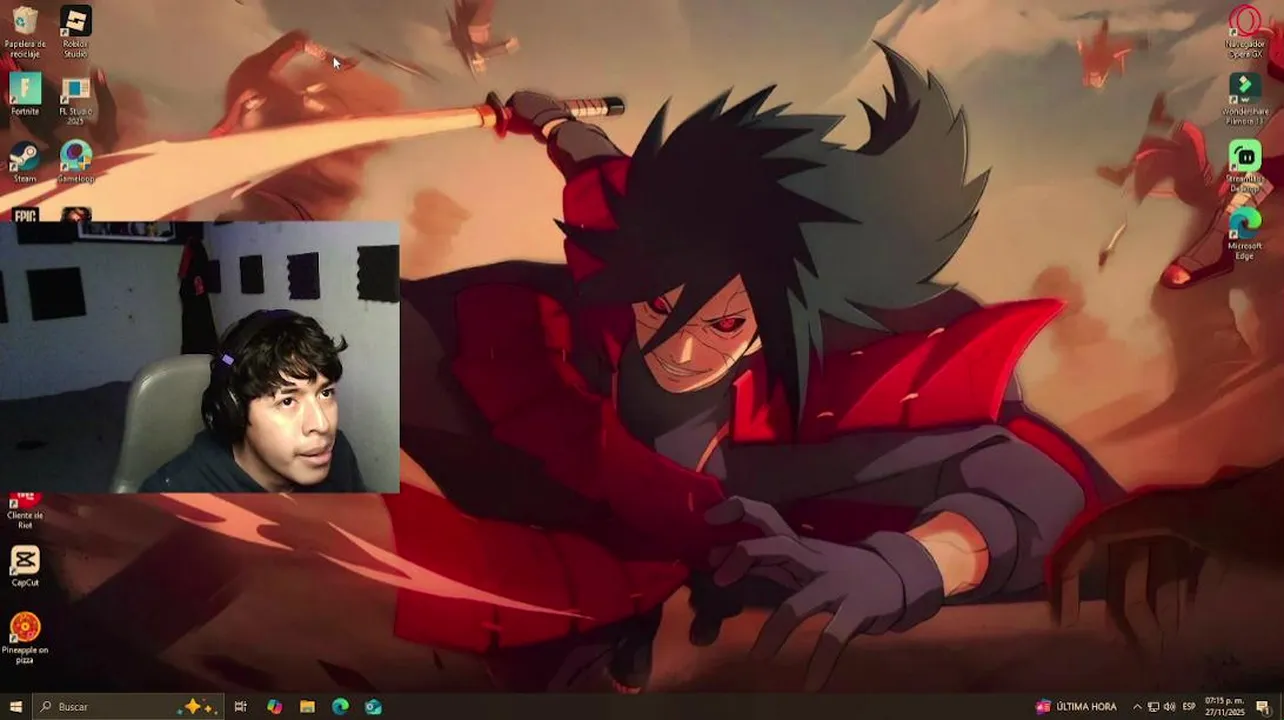Screen dimensions: 1284x720
Task: Show hidden system tray icons
Action: click(x=1137, y=707)
